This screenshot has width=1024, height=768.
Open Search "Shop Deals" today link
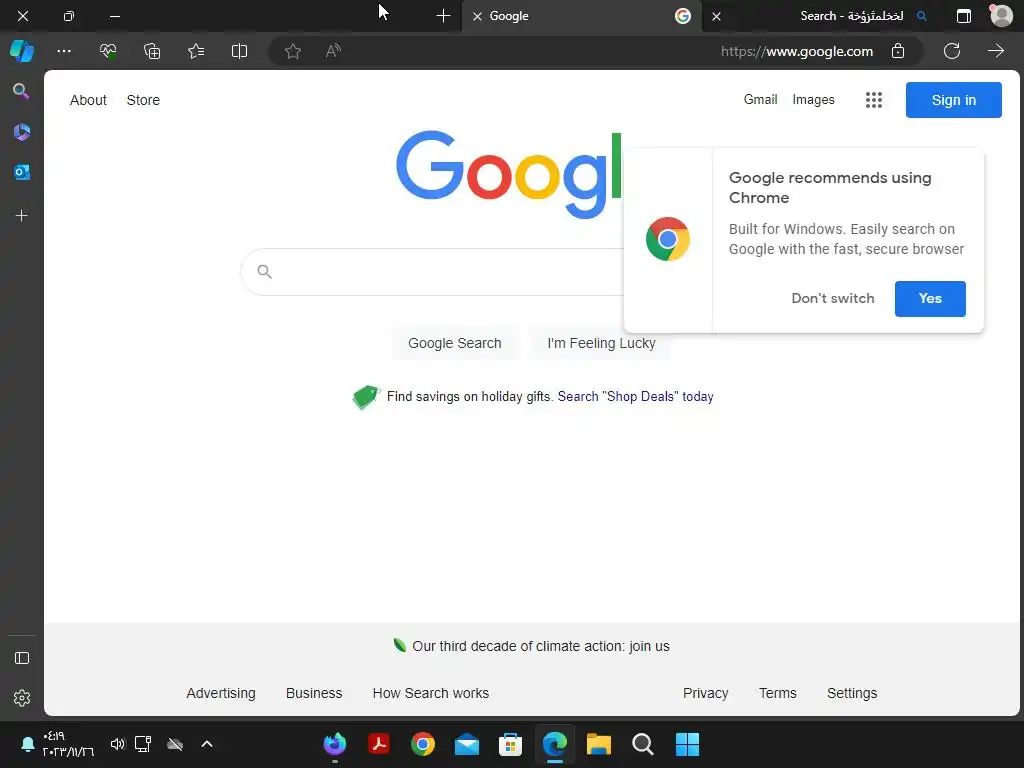[635, 396]
